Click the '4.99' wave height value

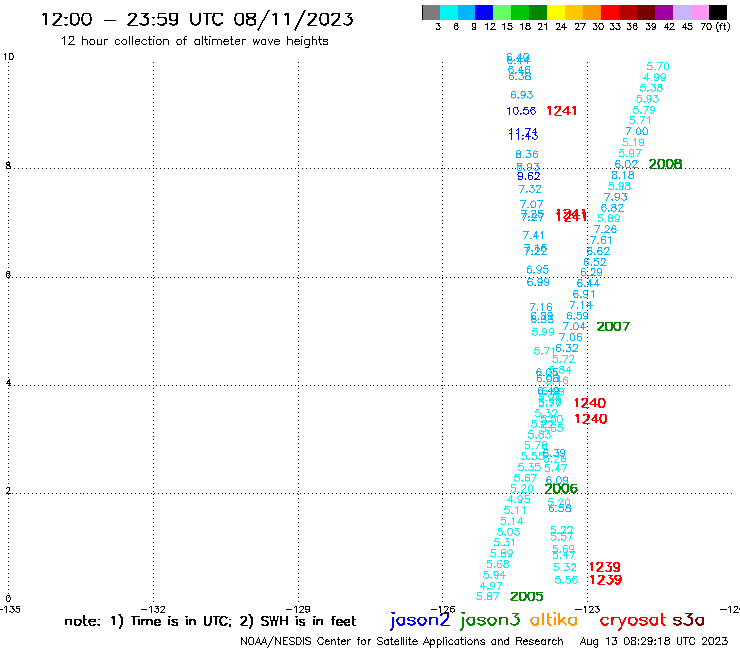(655, 77)
